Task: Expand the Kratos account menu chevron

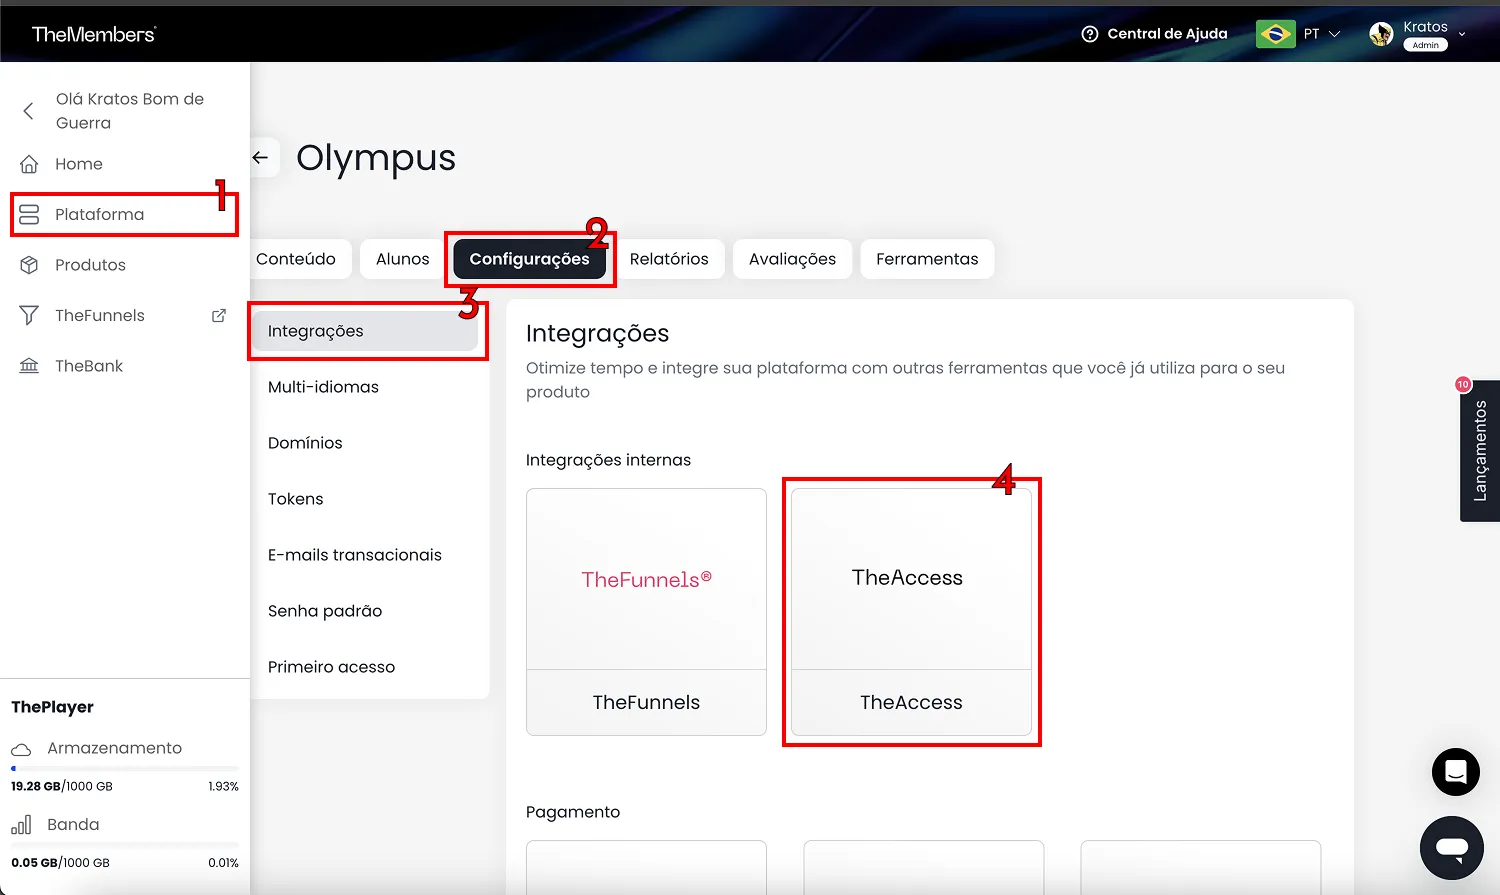Action: [x=1462, y=34]
